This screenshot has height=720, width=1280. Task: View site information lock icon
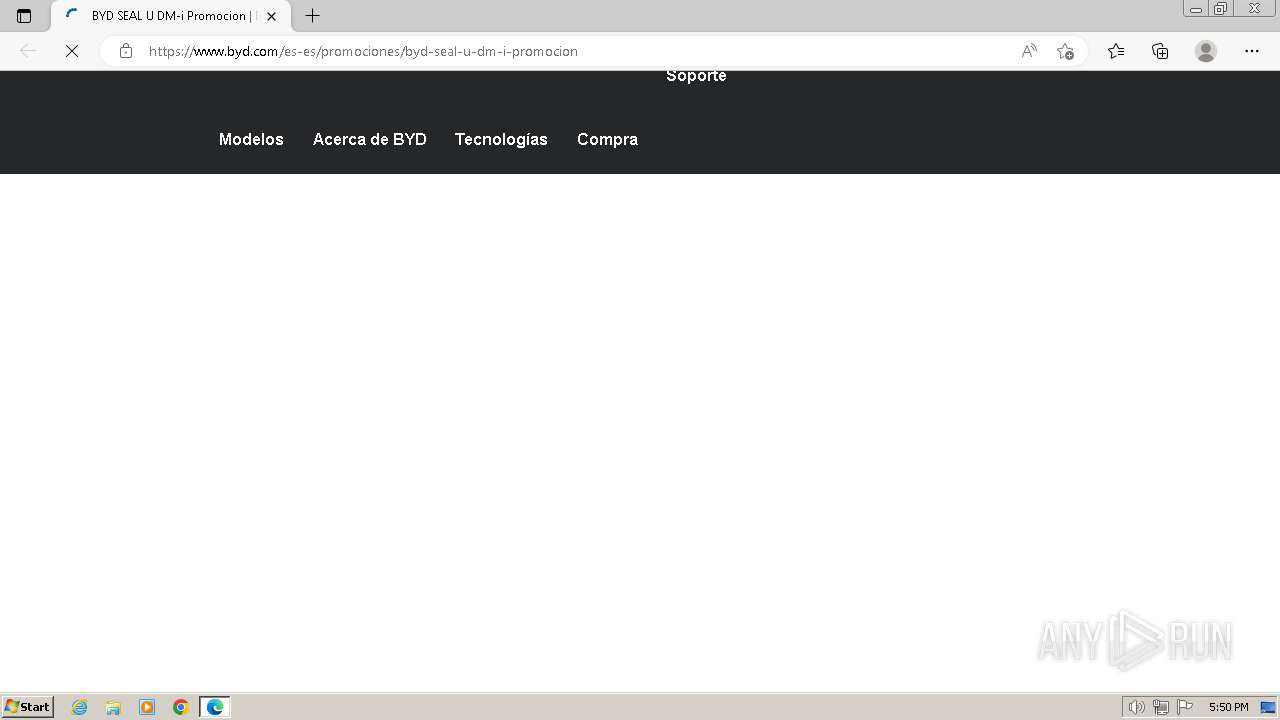click(126, 51)
